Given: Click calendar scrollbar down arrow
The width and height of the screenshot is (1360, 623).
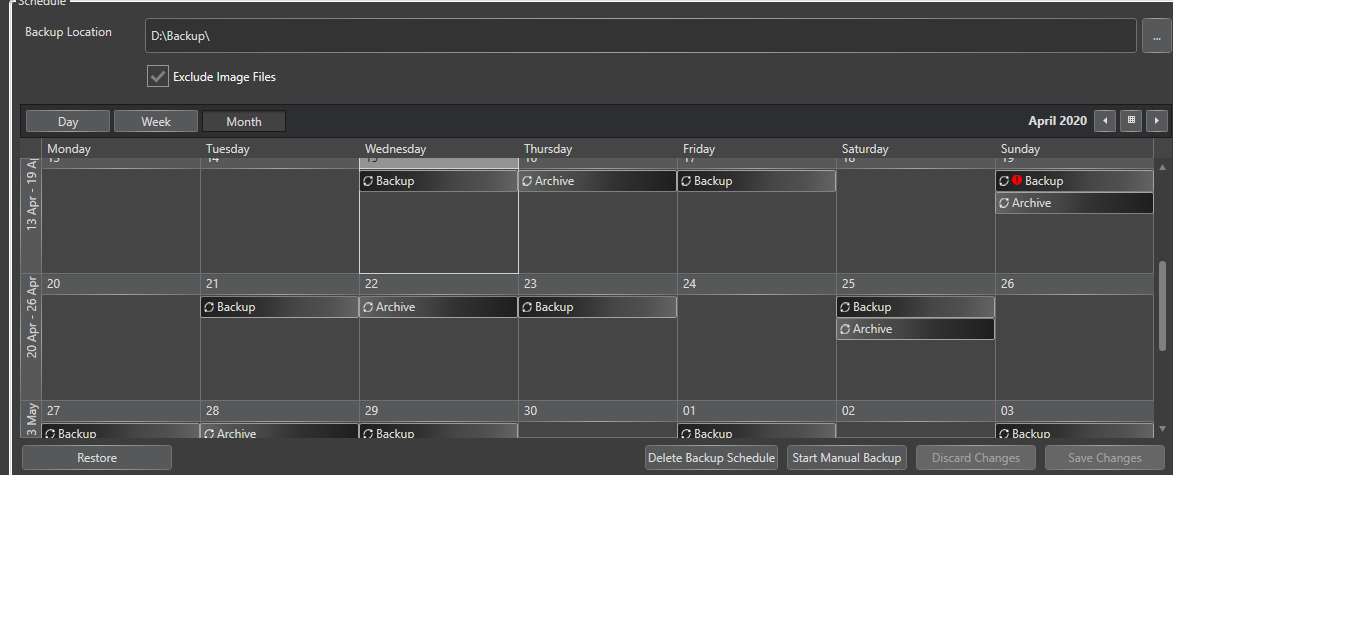Looking at the screenshot, I should pyautogui.click(x=1162, y=428).
